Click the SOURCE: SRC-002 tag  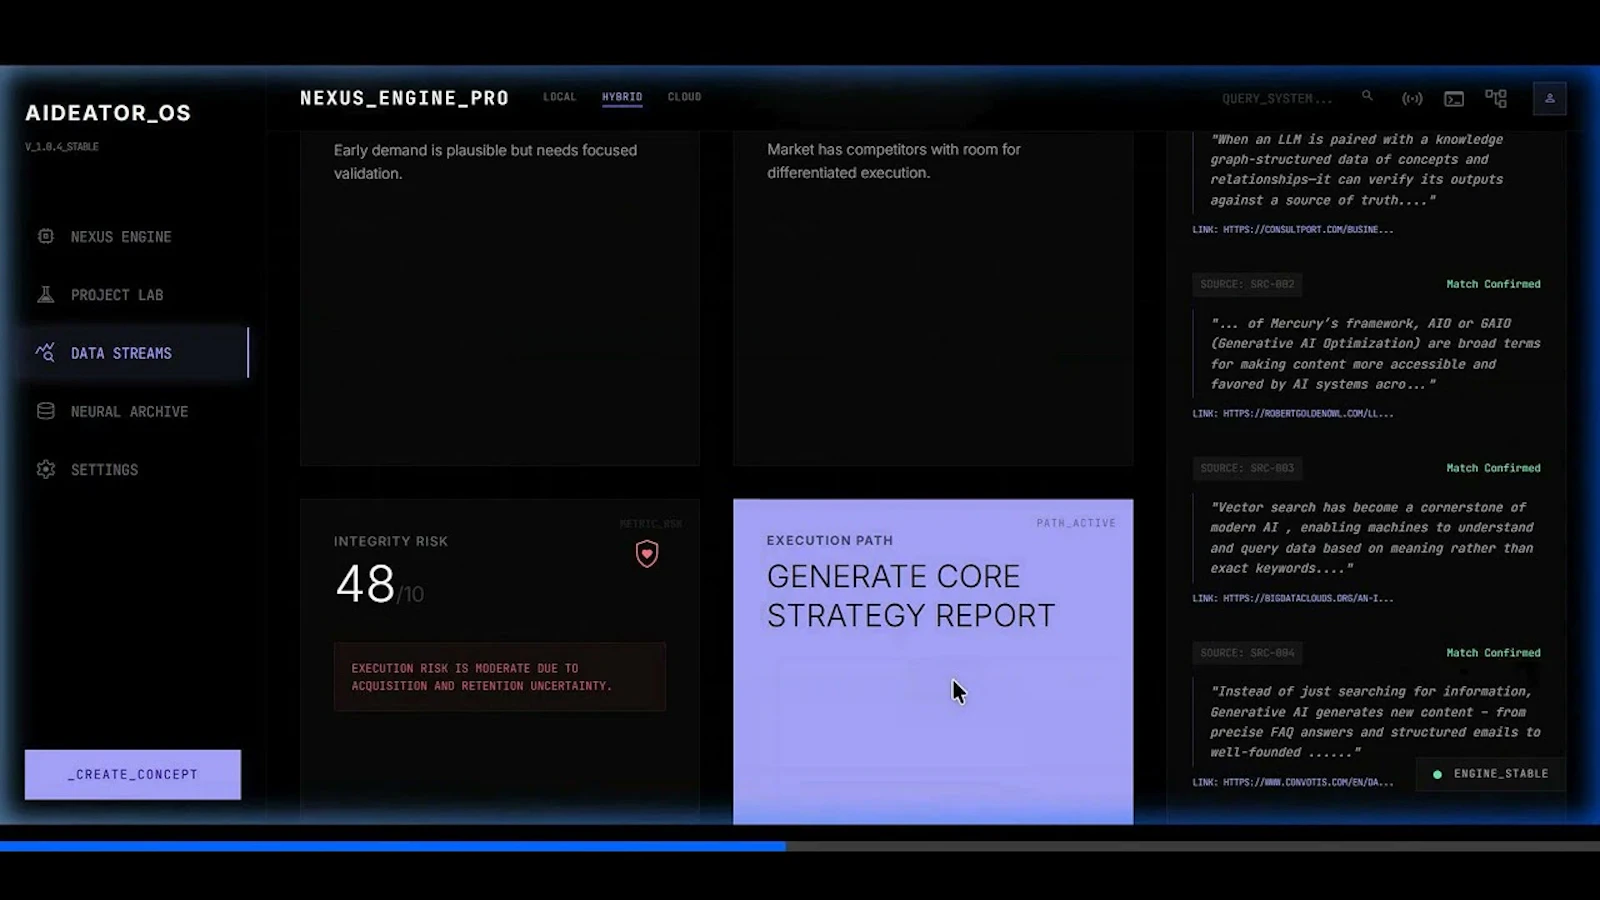(1247, 284)
